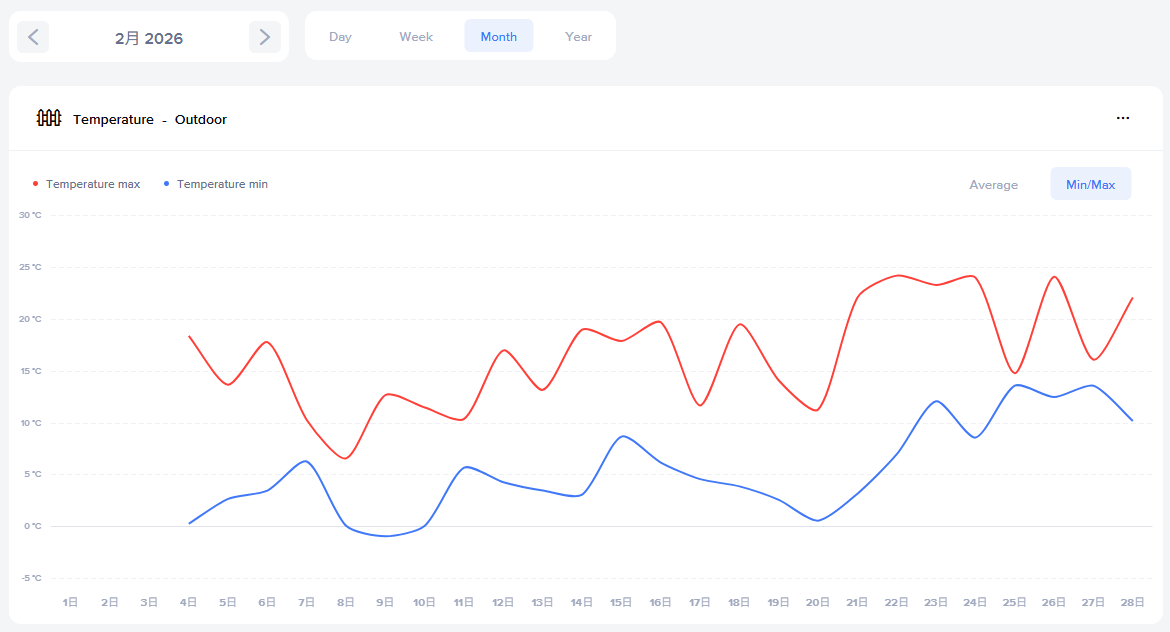
Task: Click the 4日 label on the x-axis
Action: click(x=188, y=602)
